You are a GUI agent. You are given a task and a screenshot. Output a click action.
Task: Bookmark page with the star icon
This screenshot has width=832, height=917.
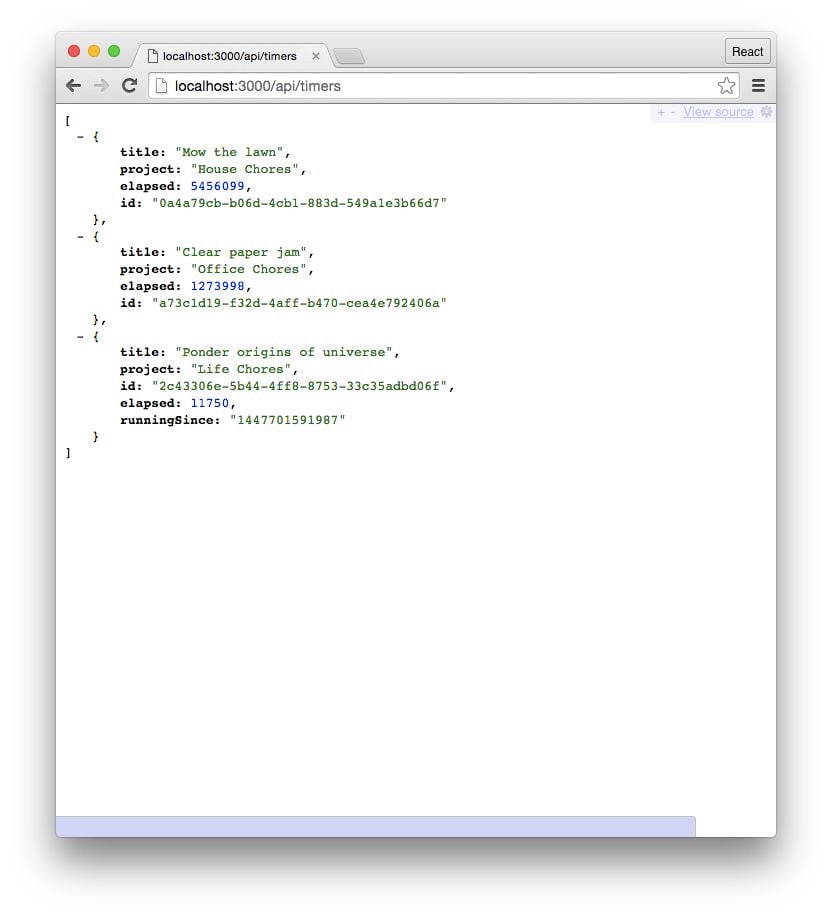(x=726, y=85)
